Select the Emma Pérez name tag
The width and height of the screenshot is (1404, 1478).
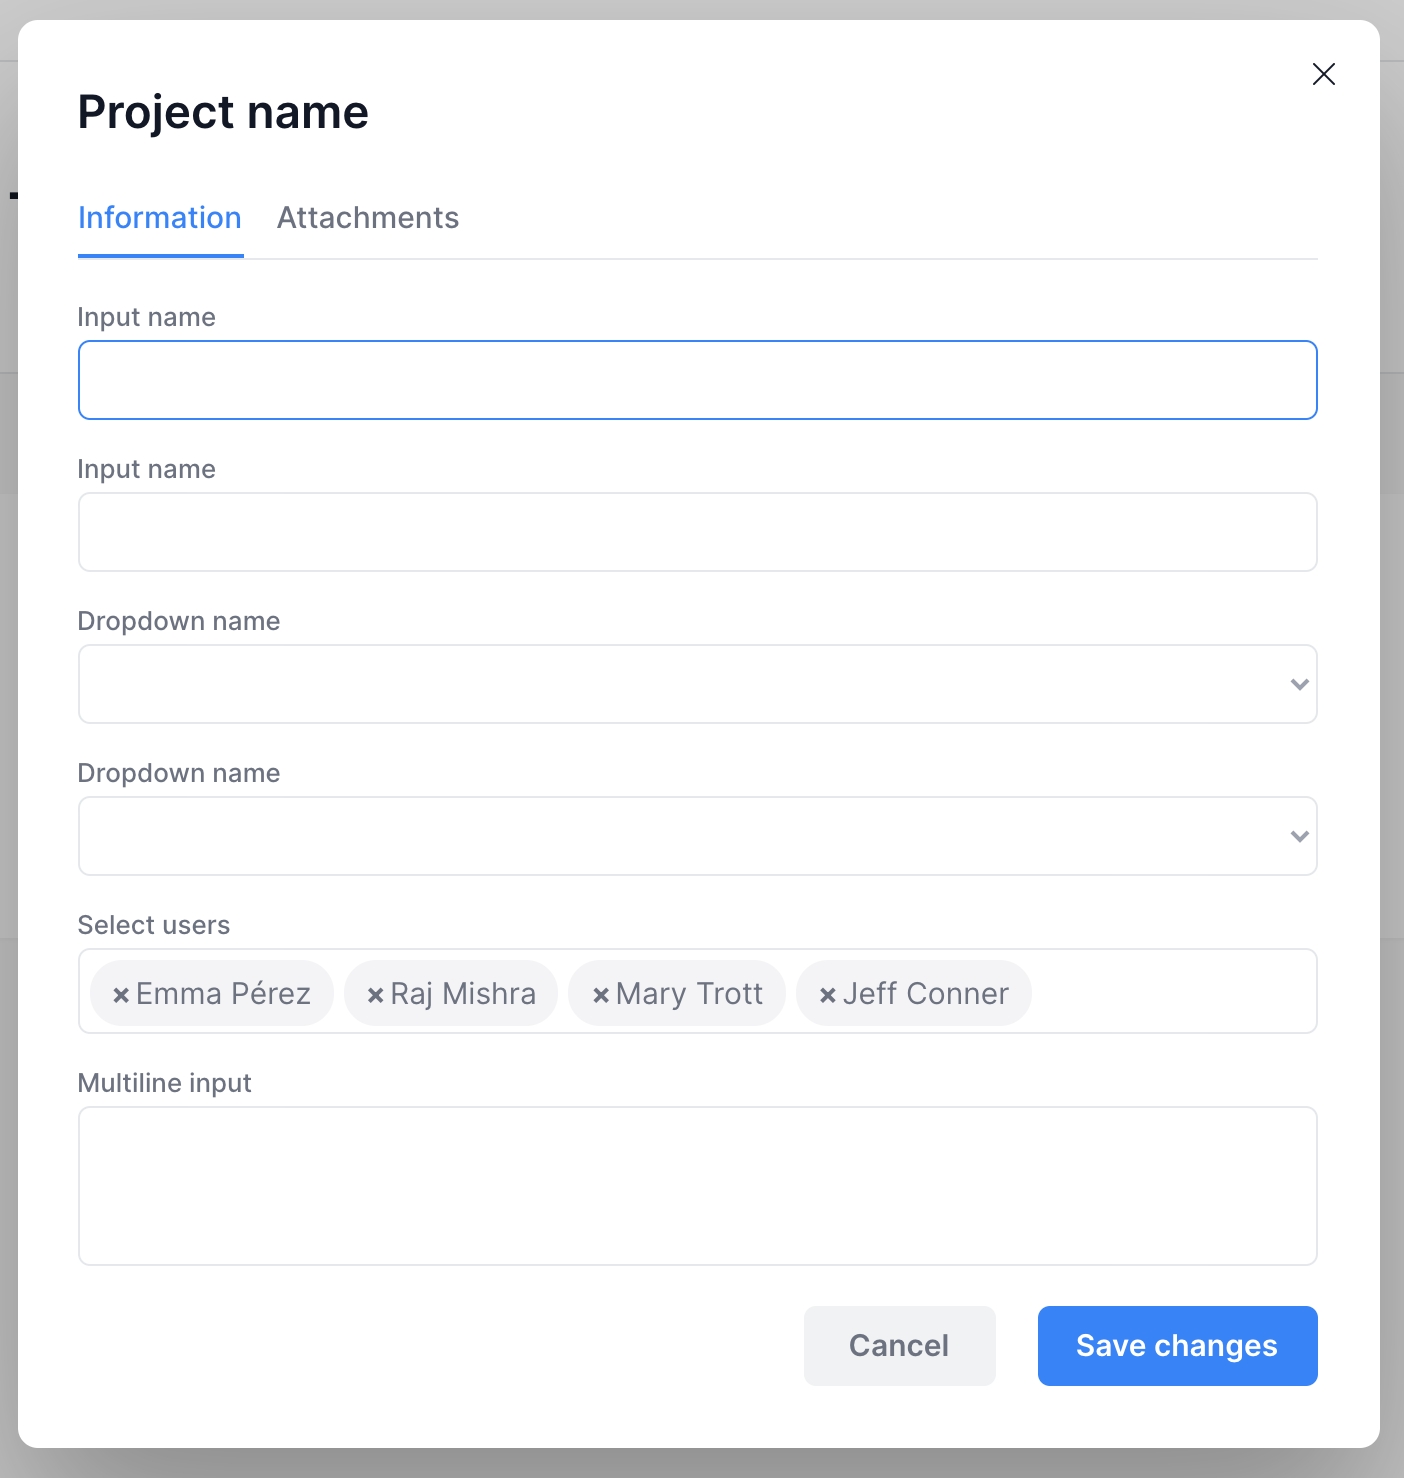click(223, 994)
